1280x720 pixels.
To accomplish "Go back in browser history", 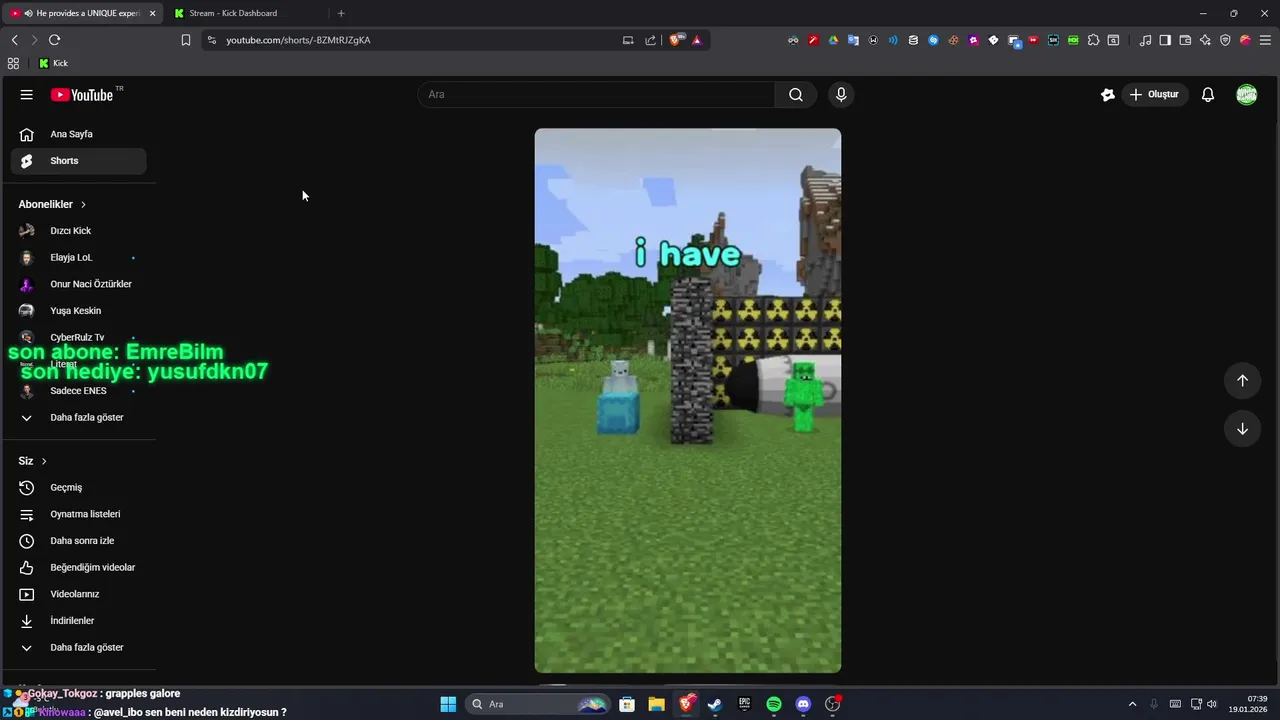I will coord(14,40).
